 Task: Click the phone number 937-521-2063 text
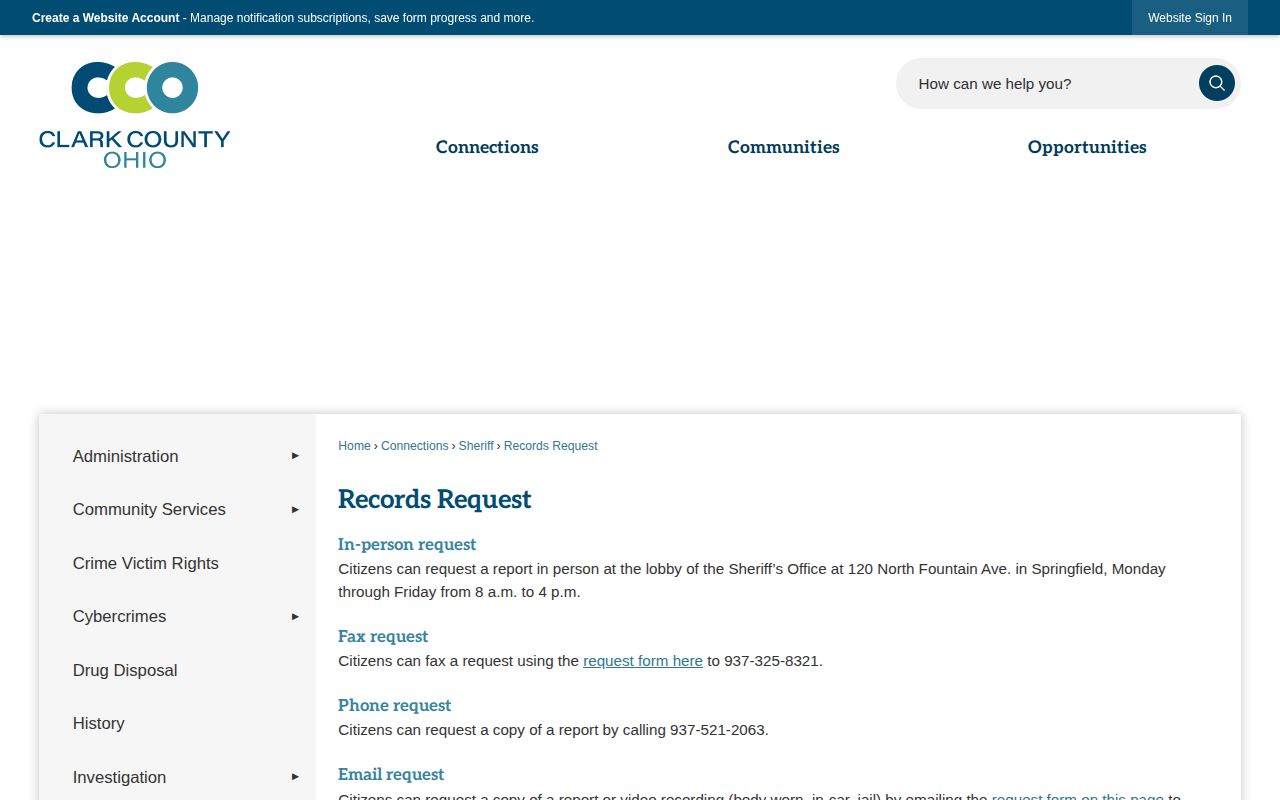[717, 730]
